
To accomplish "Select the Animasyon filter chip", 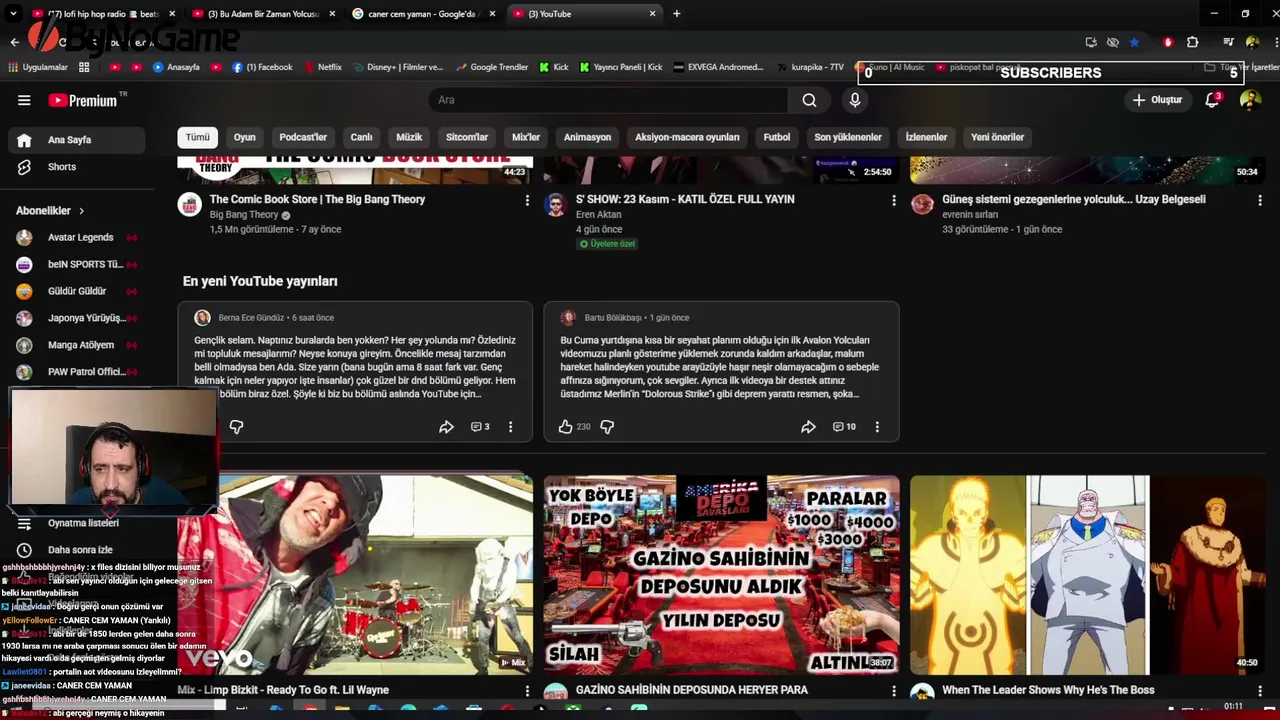I will coord(587,137).
